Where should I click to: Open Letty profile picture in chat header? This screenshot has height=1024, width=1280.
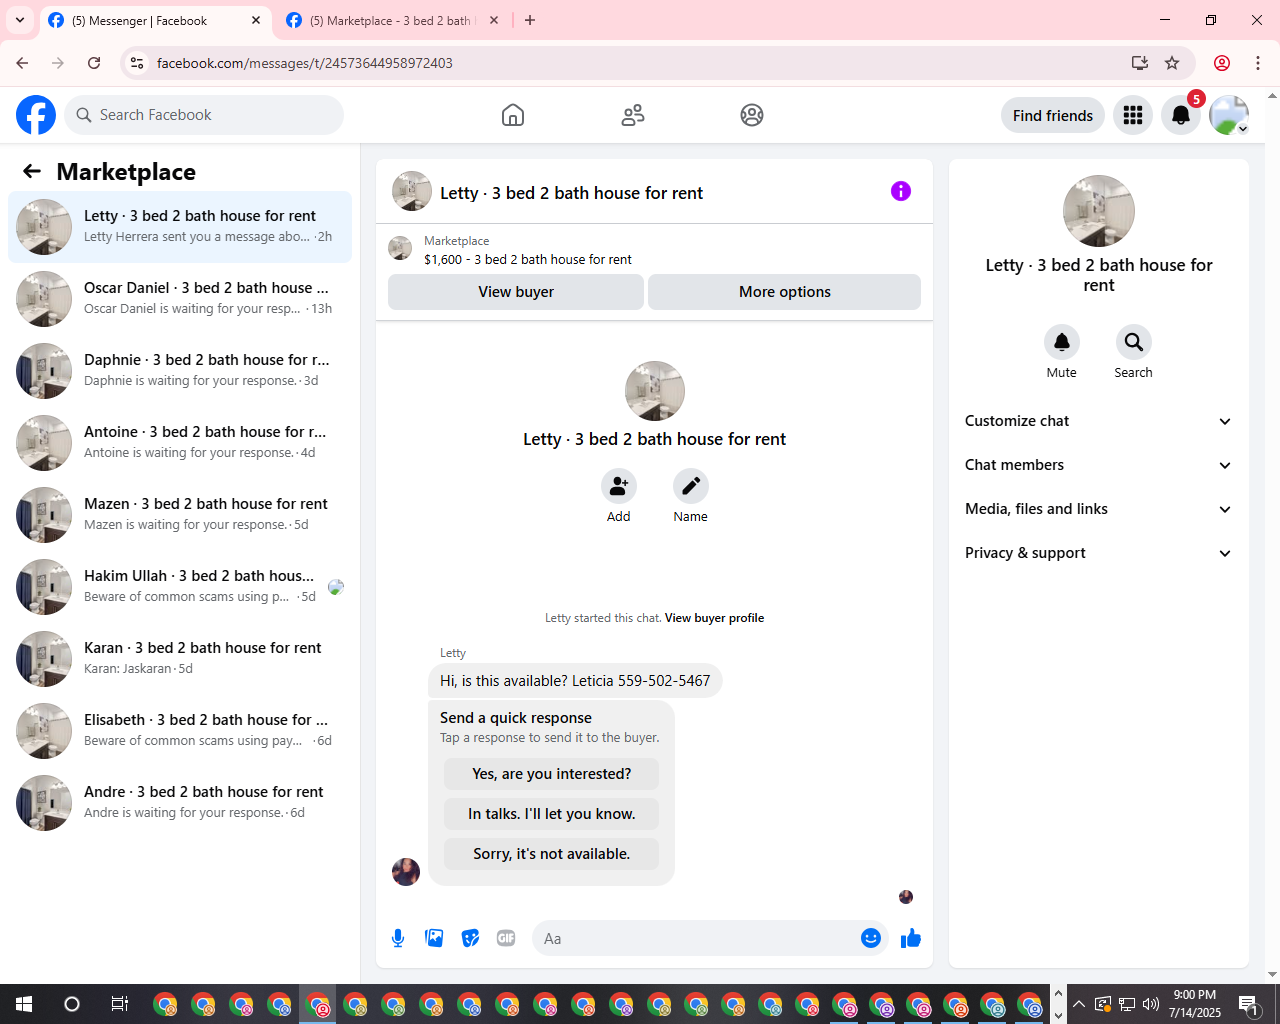412,191
